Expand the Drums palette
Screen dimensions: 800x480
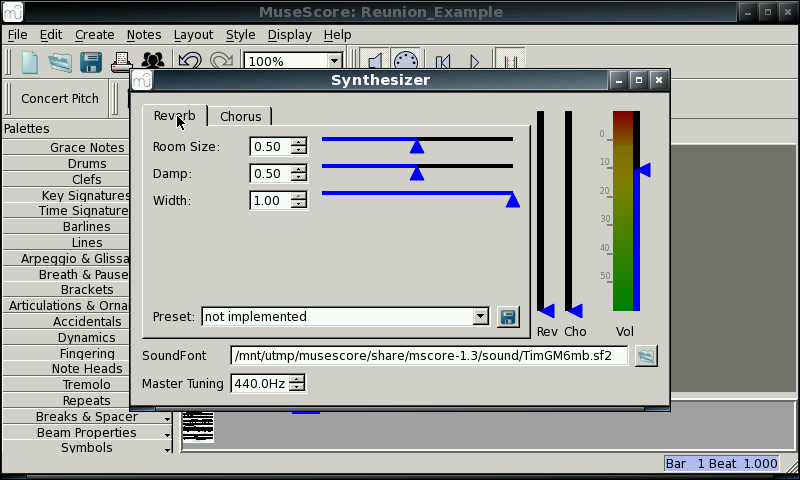pyautogui.click(x=66, y=164)
